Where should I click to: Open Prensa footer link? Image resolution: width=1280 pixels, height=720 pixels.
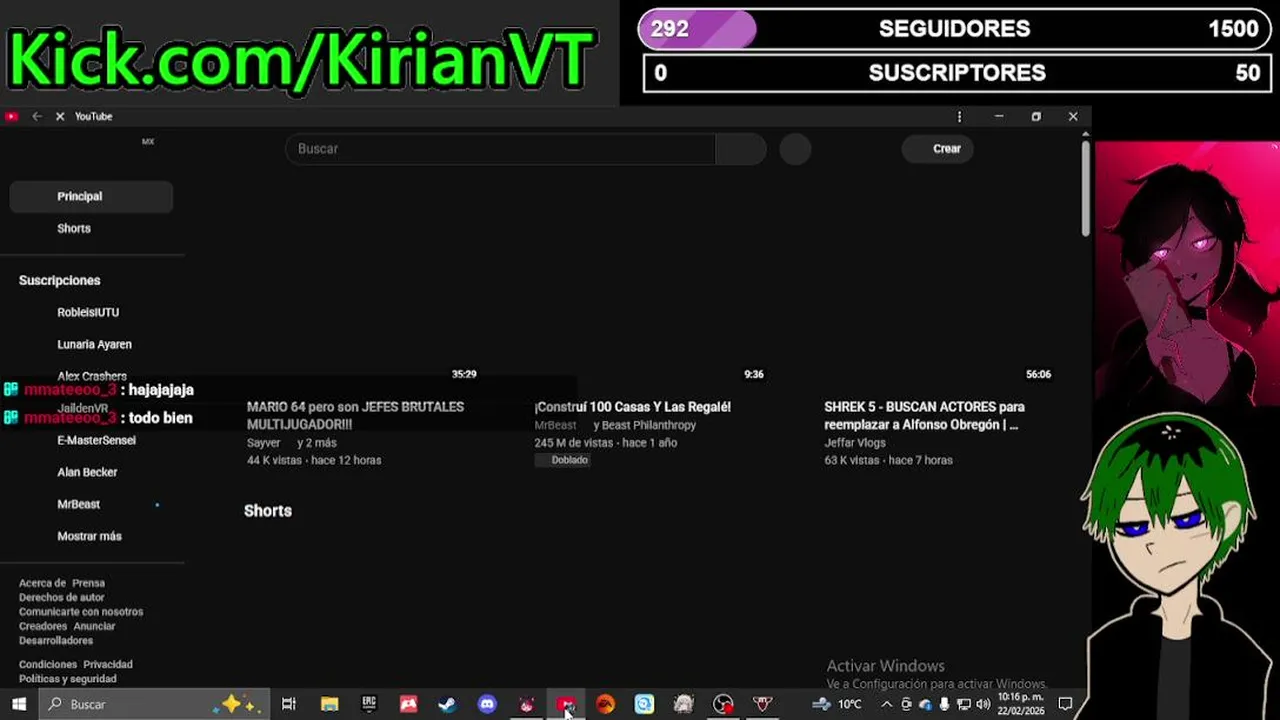(88, 583)
